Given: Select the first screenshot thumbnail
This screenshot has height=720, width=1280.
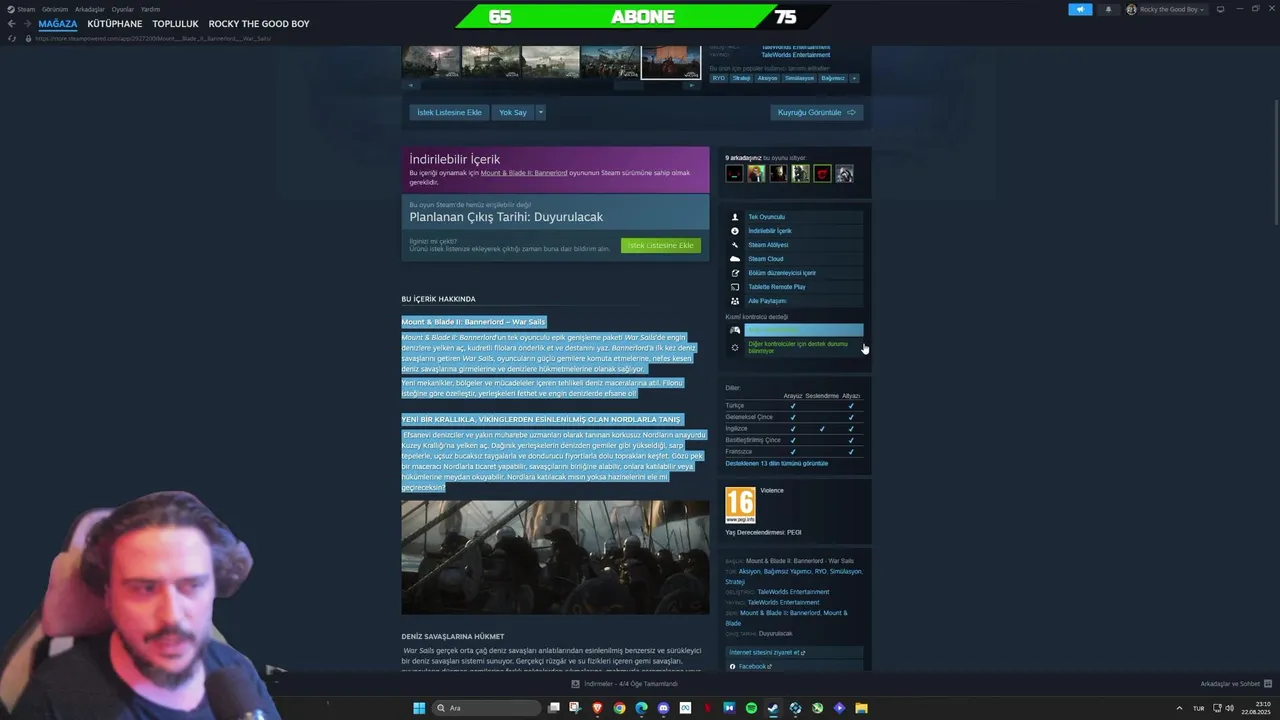Looking at the screenshot, I should [431, 62].
